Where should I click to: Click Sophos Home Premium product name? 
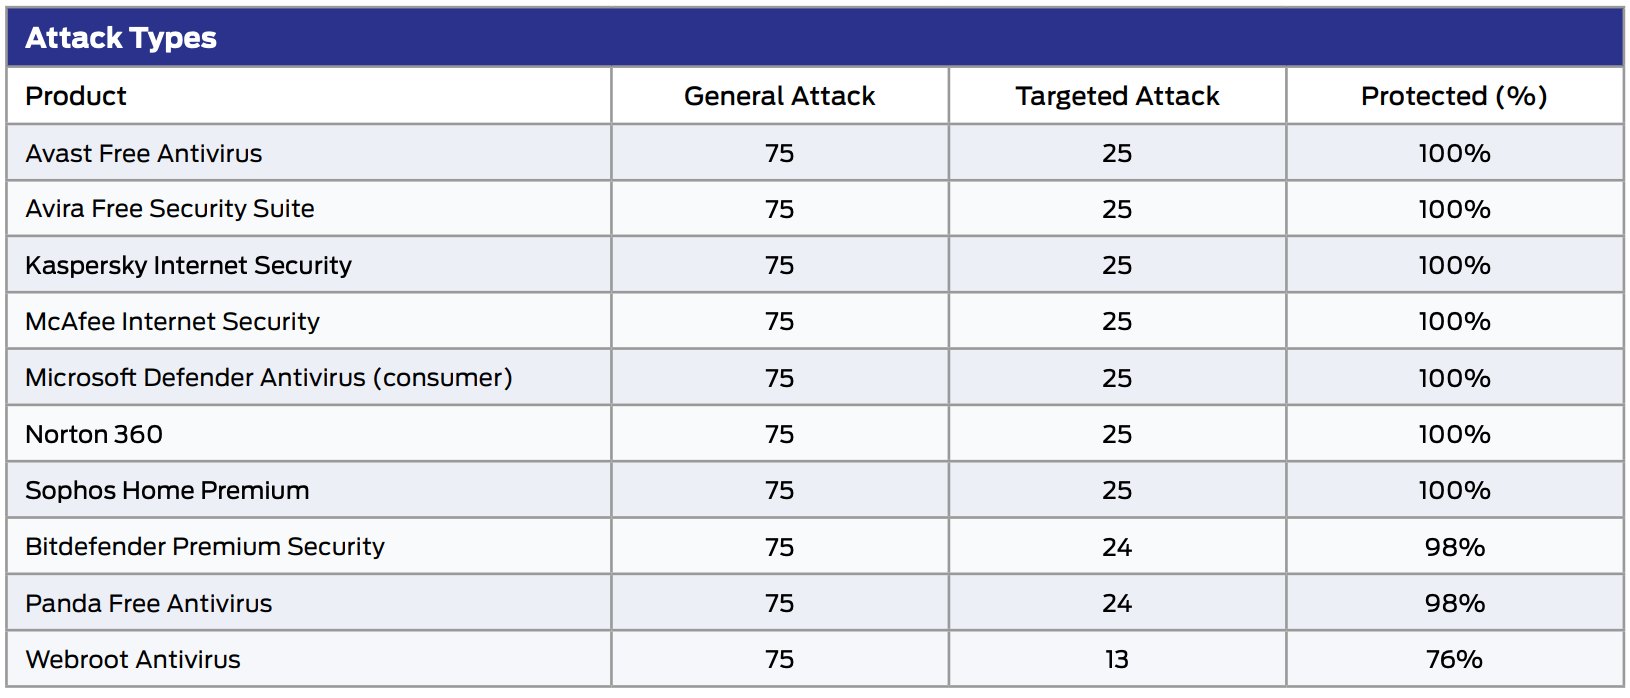tap(167, 490)
